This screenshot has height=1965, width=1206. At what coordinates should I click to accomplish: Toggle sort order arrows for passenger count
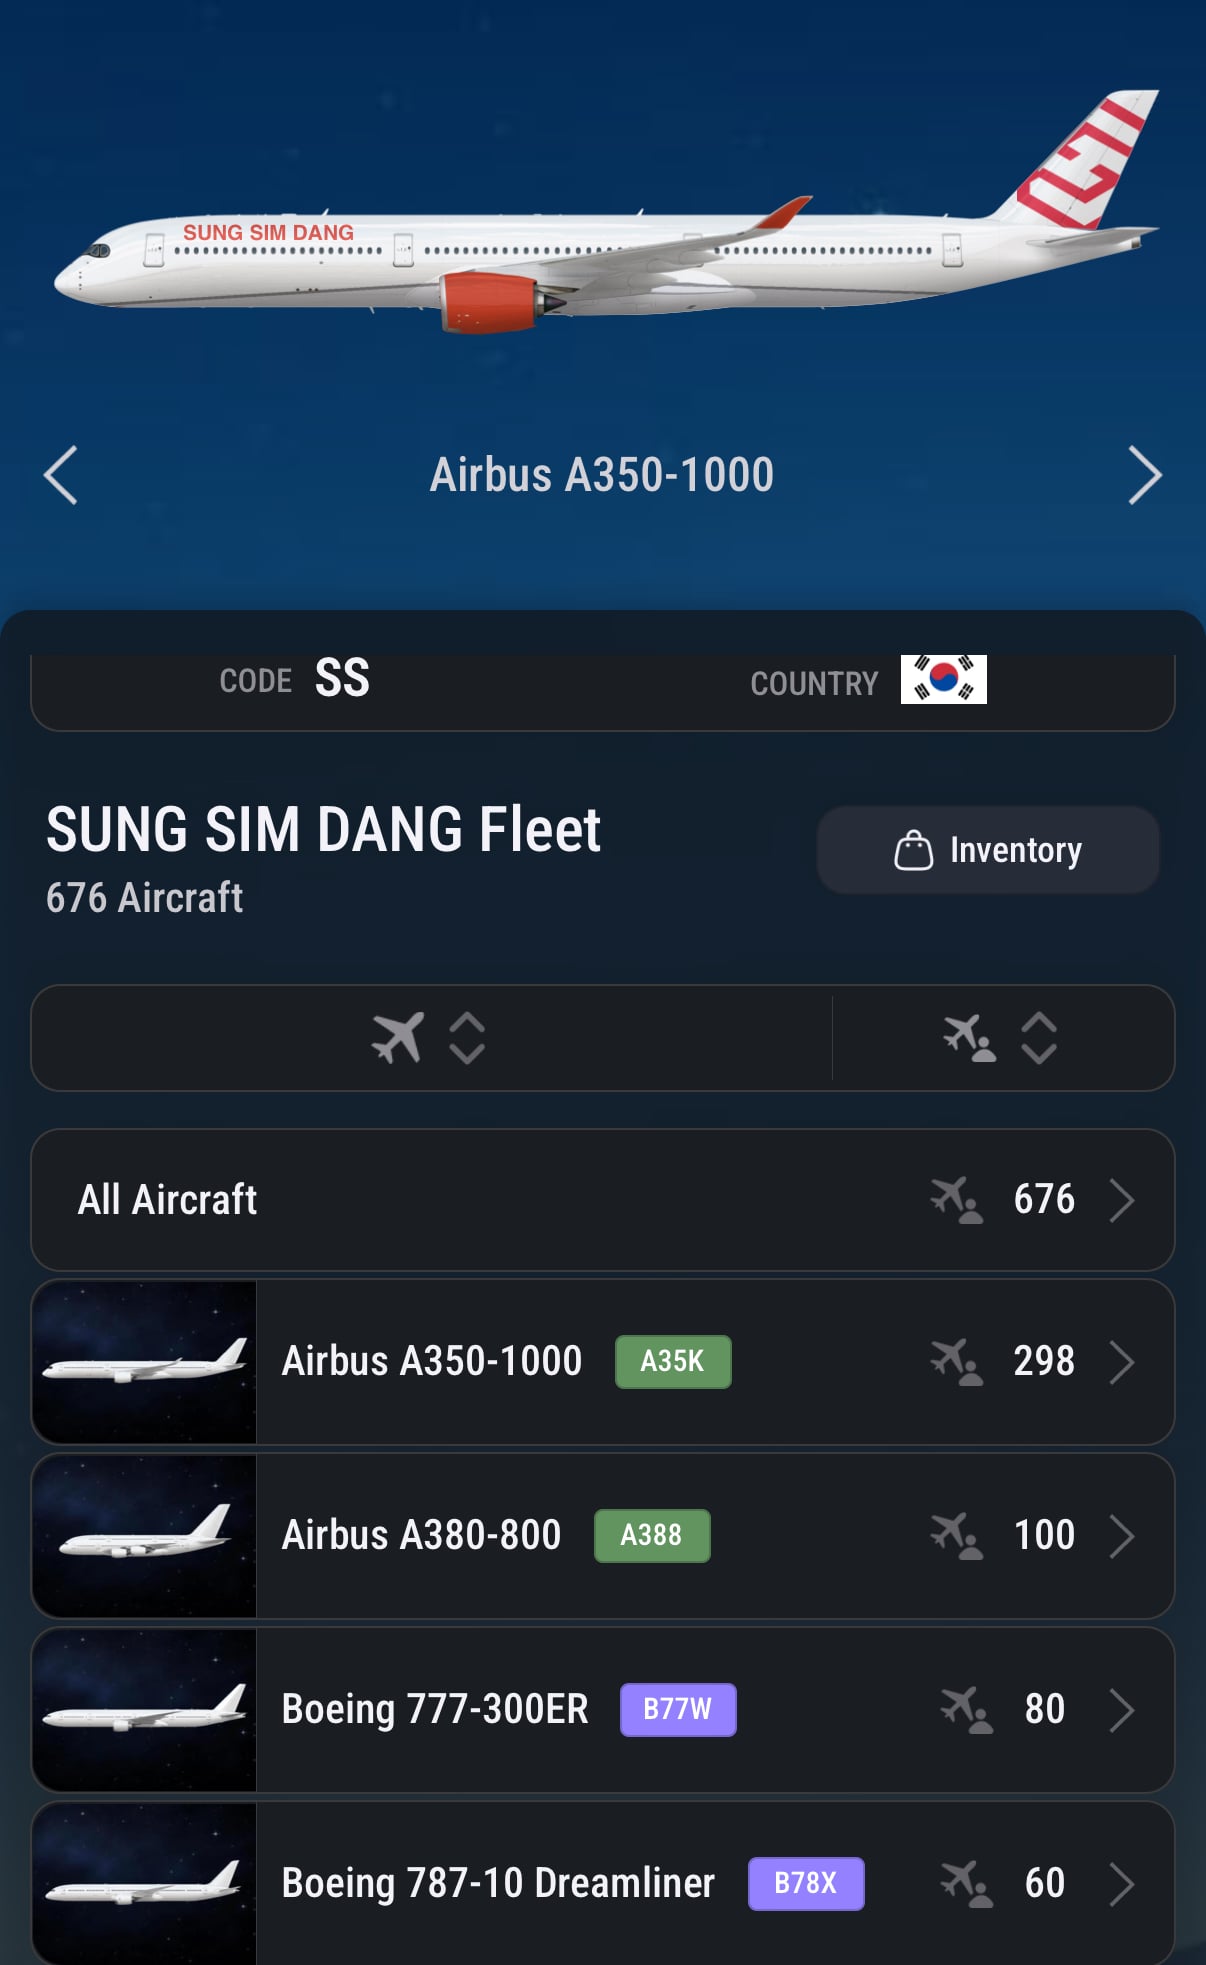point(1039,1037)
